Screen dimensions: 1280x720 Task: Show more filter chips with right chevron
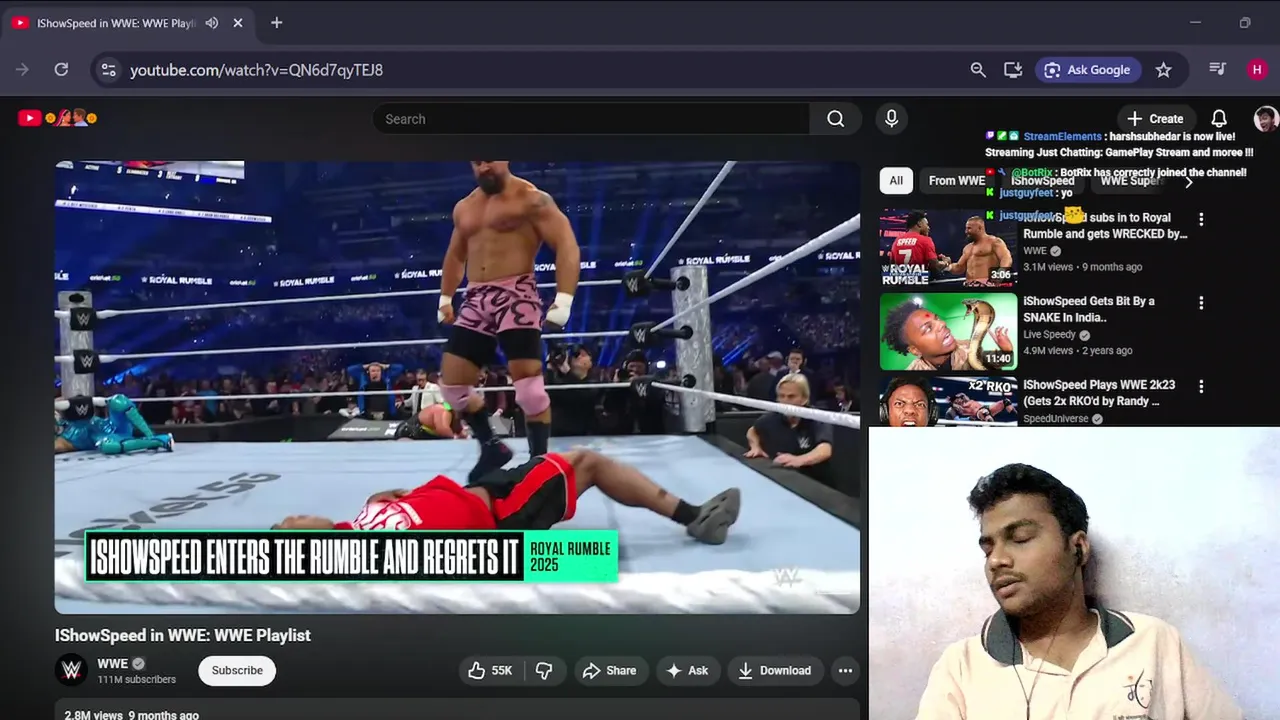1188,181
